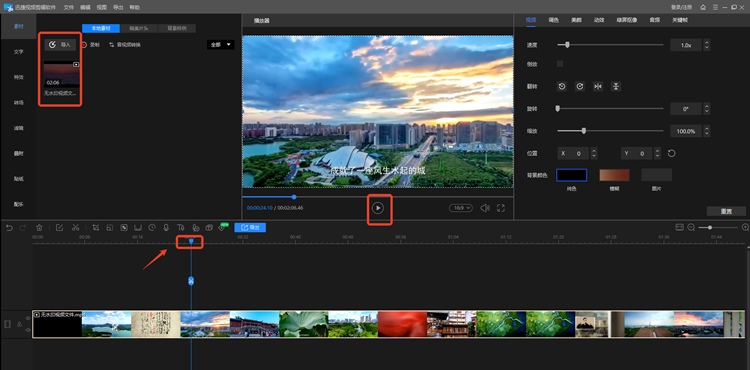Click the 导入 import button
Image resolution: width=750 pixels, height=370 pixels.
point(60,44)
